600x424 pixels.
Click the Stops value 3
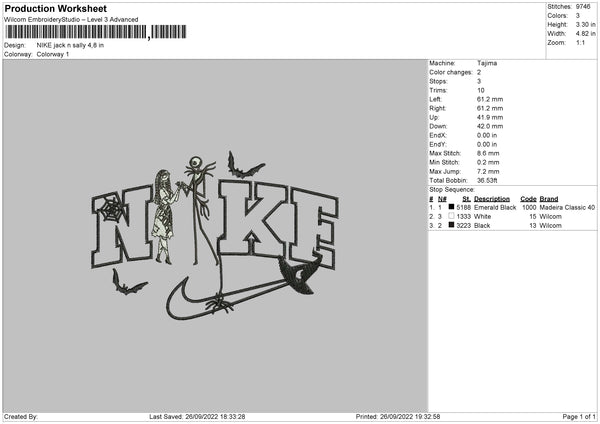tap(479, 81)
